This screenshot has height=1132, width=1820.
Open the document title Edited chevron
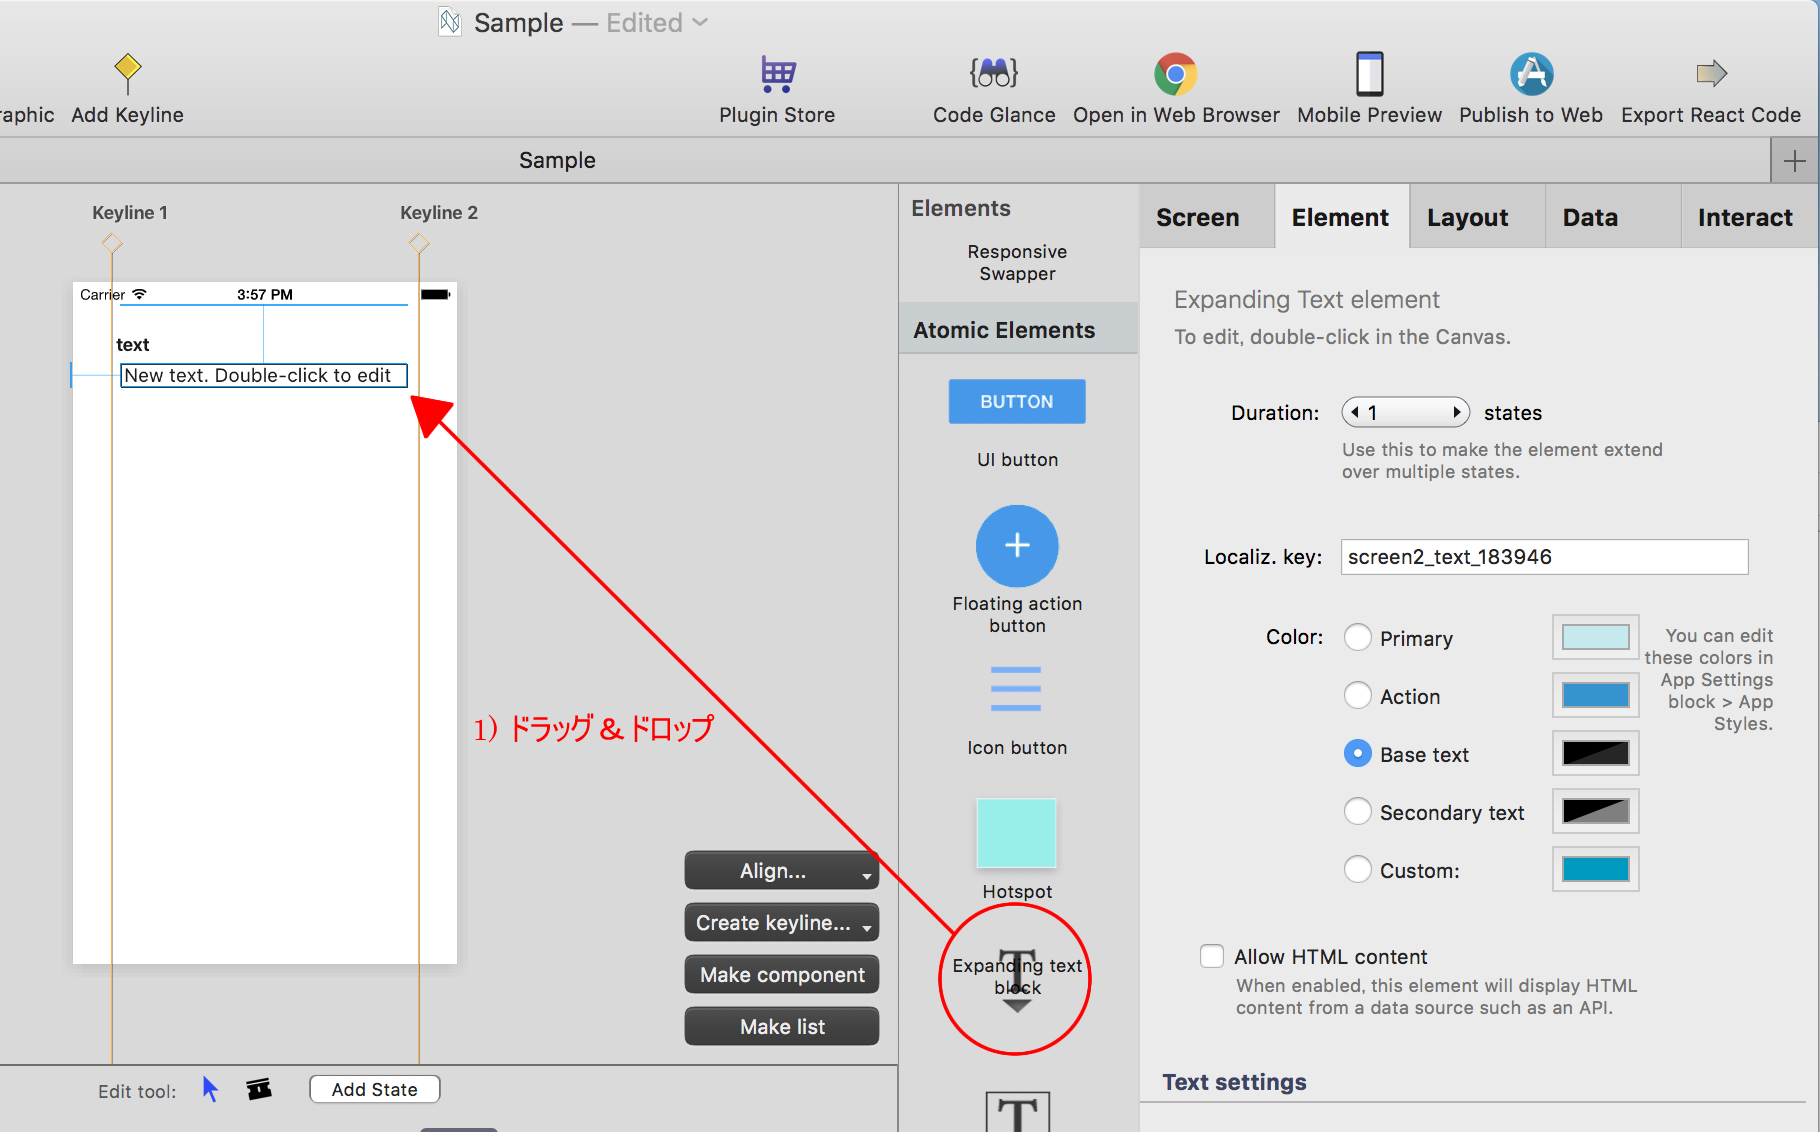[700, 22]
